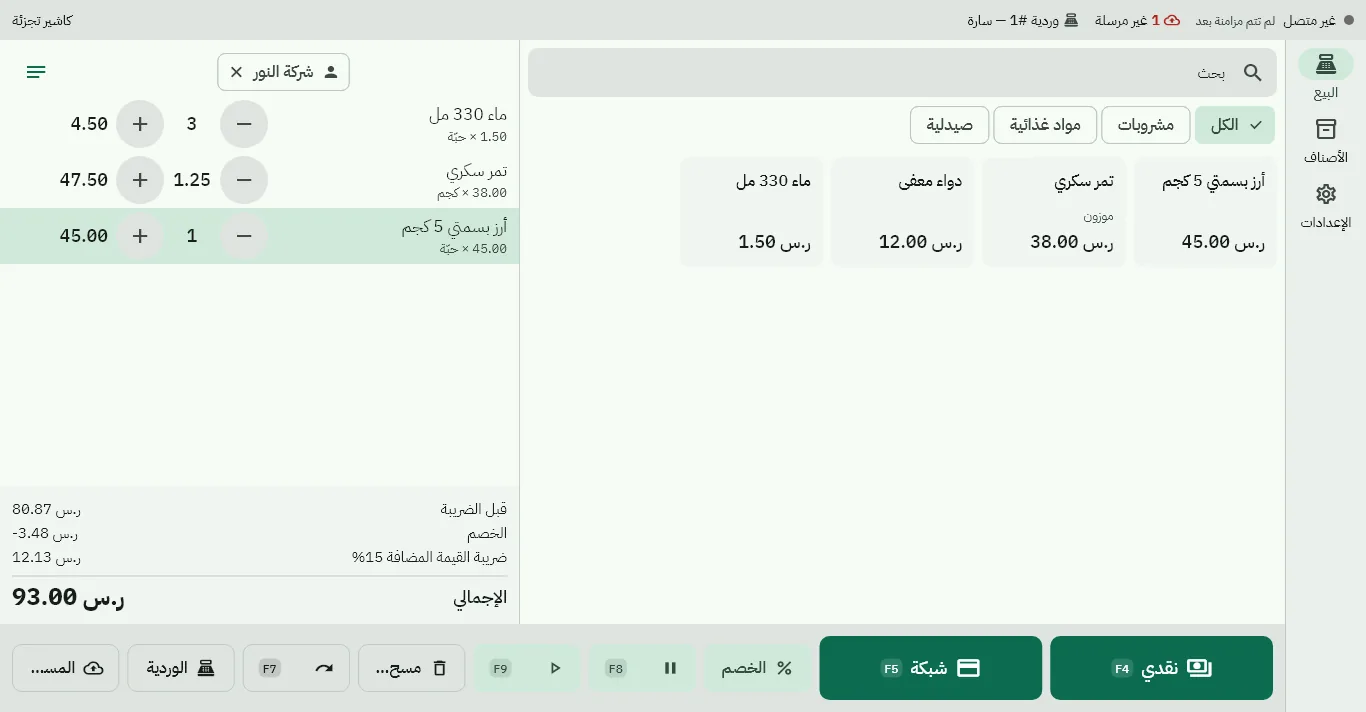Click the غير مرسلة unsent cloud indicator

pyautogui.click(x=1137, y=20)
